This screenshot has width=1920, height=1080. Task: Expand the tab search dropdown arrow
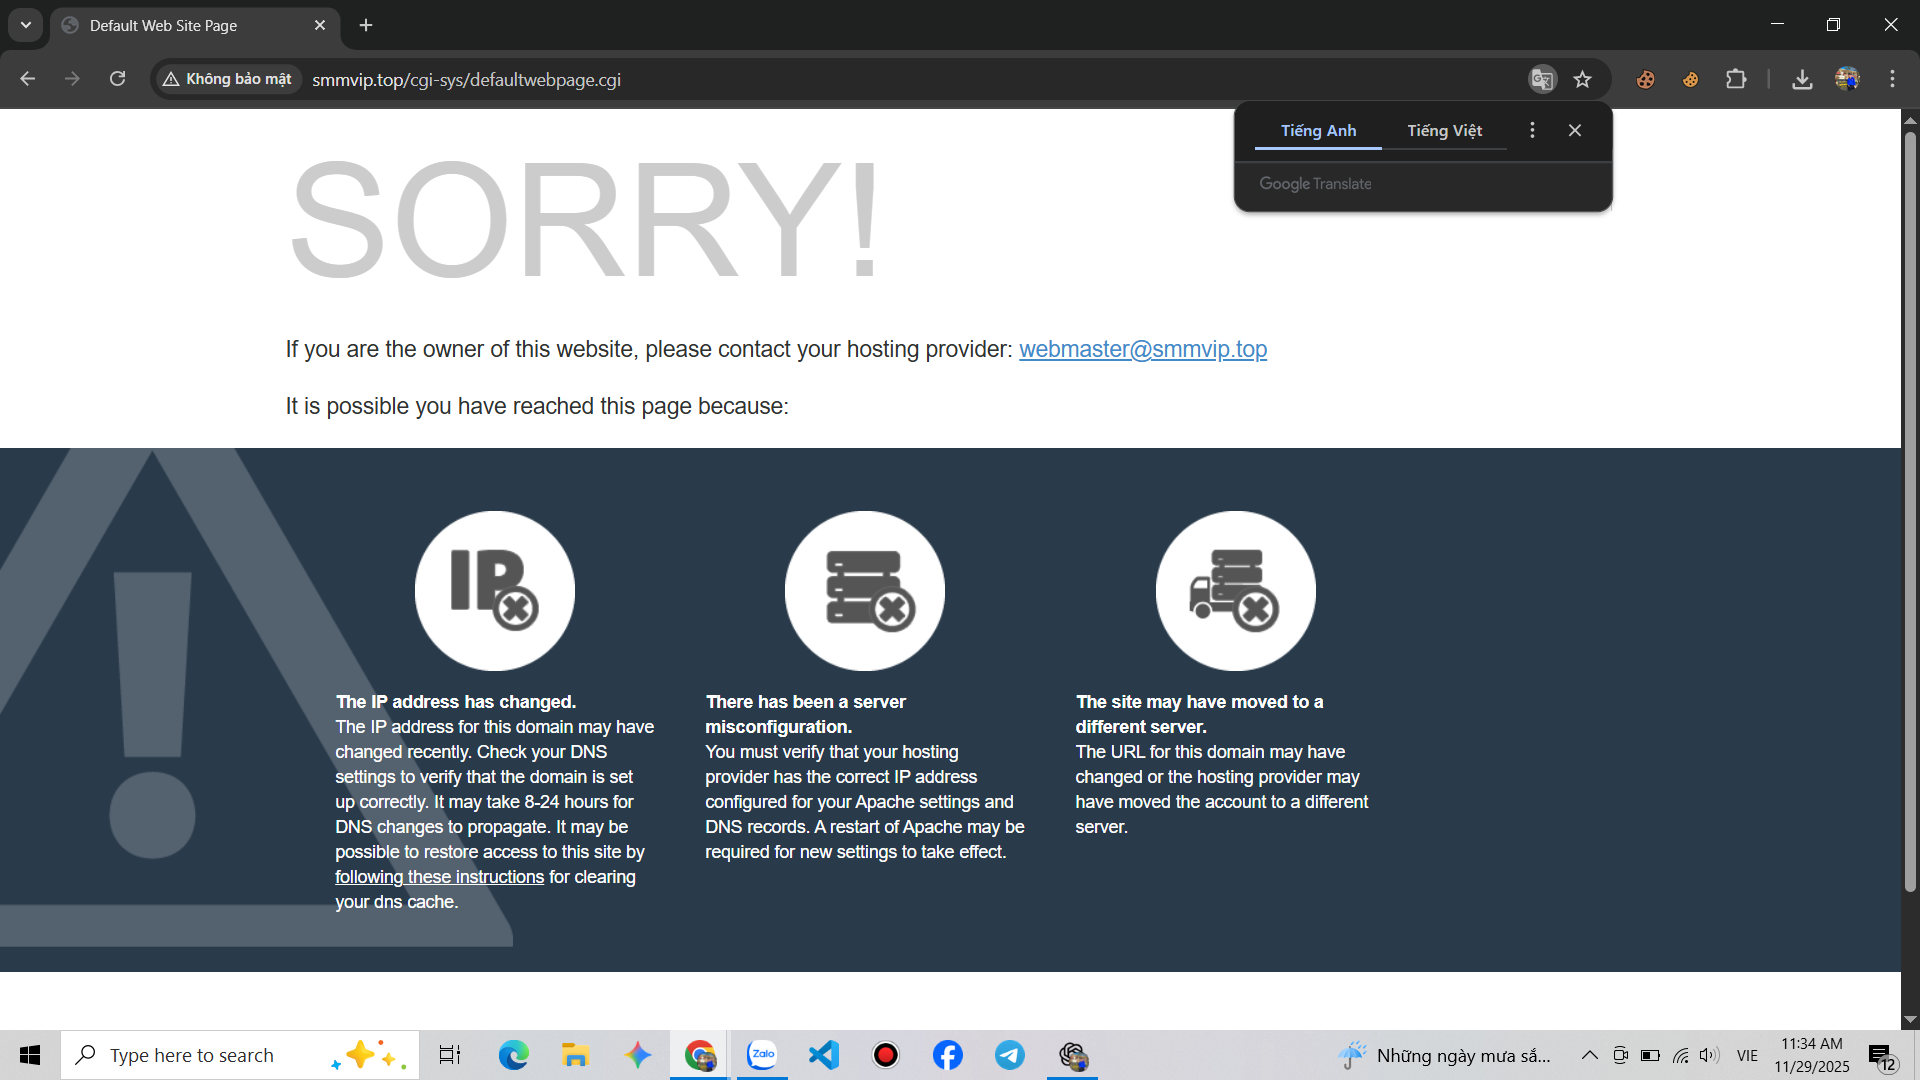point(26,25)
